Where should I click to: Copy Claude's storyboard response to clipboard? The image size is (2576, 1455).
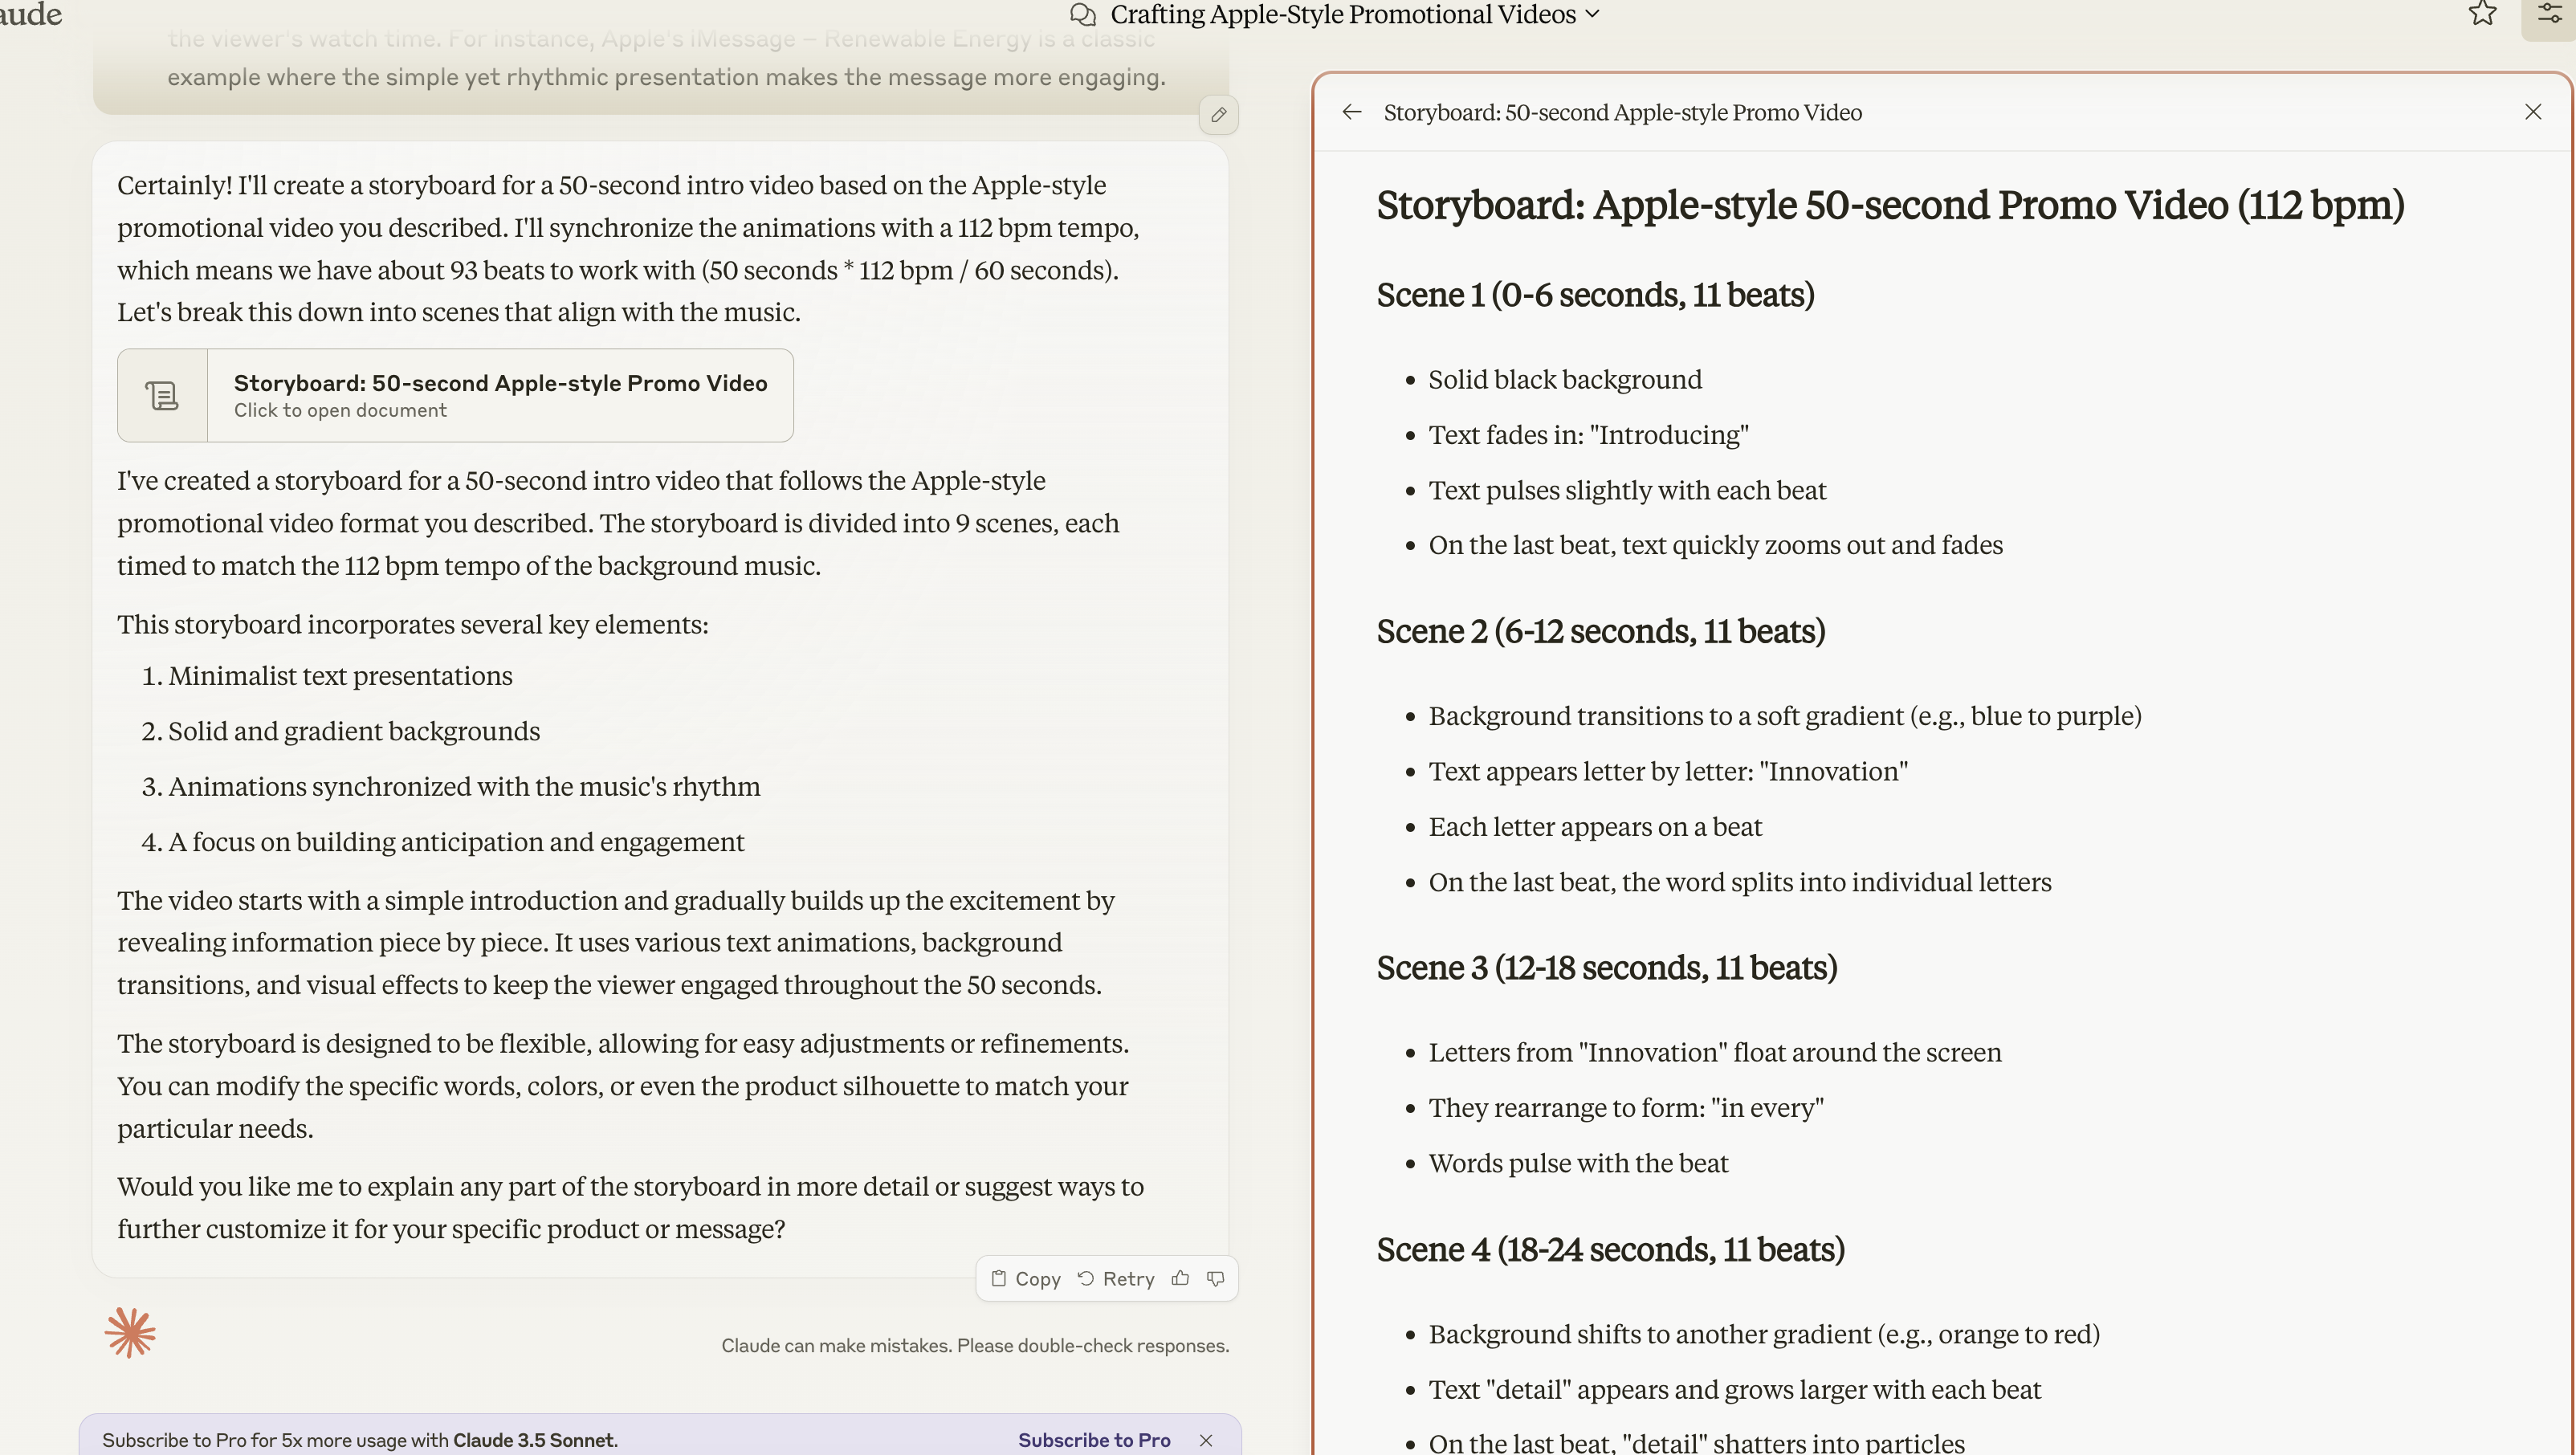point(1025,1278)
